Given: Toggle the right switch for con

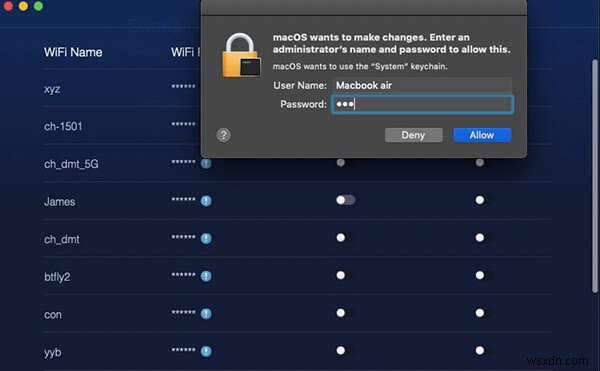Looking at the screenshot, I should (484, 313).
